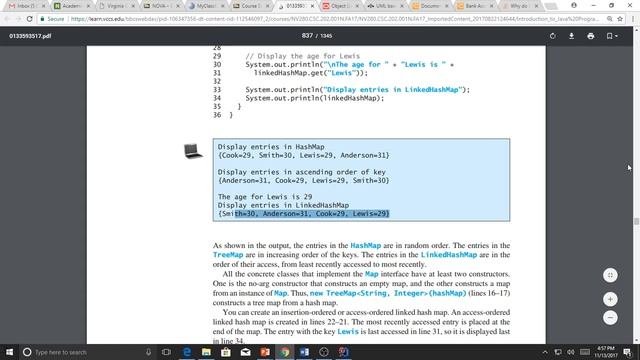Open Task View on taskbar
640x360 pixels.
point(166,352)
